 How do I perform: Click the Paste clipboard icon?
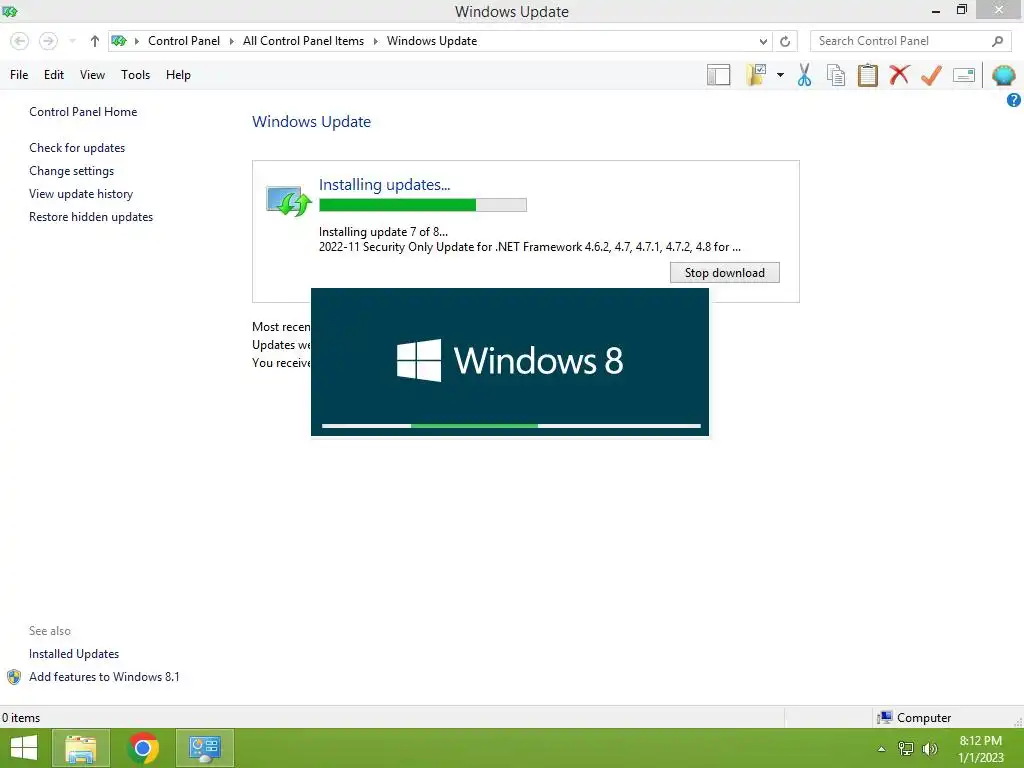tap(867, 75)
